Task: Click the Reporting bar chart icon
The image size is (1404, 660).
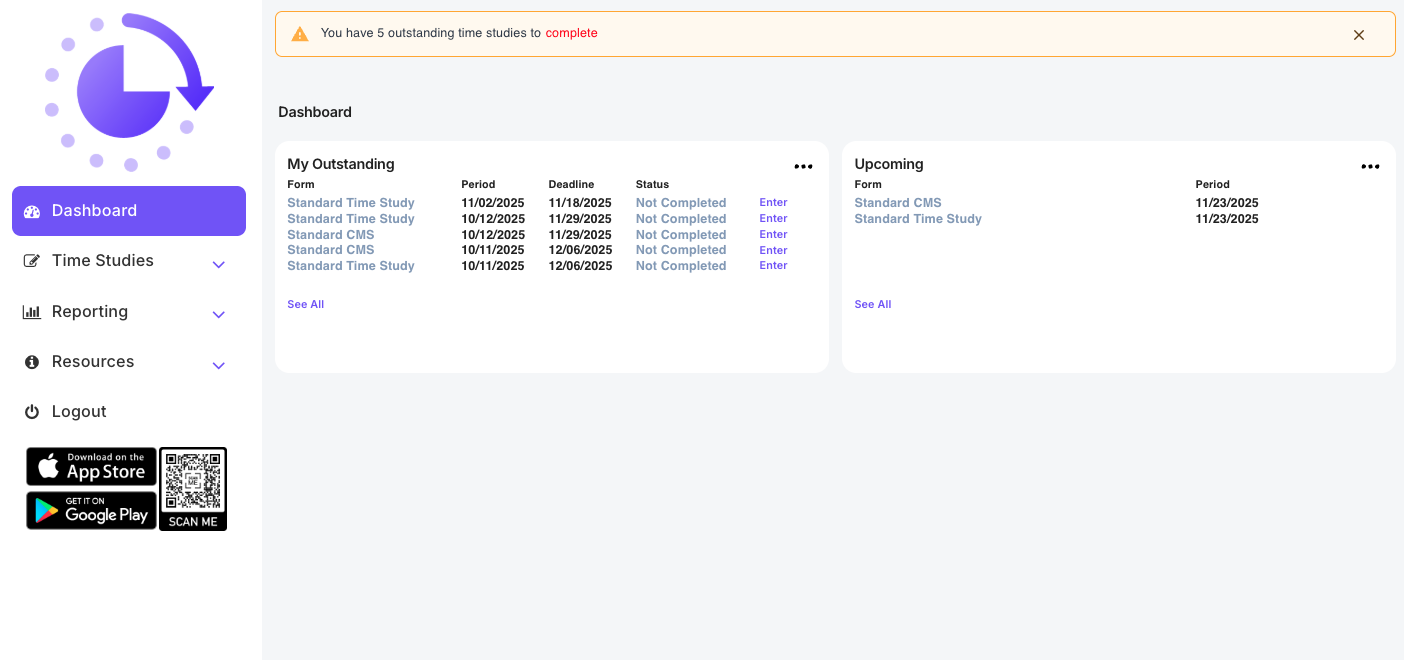Action: (x=32, y=312)
